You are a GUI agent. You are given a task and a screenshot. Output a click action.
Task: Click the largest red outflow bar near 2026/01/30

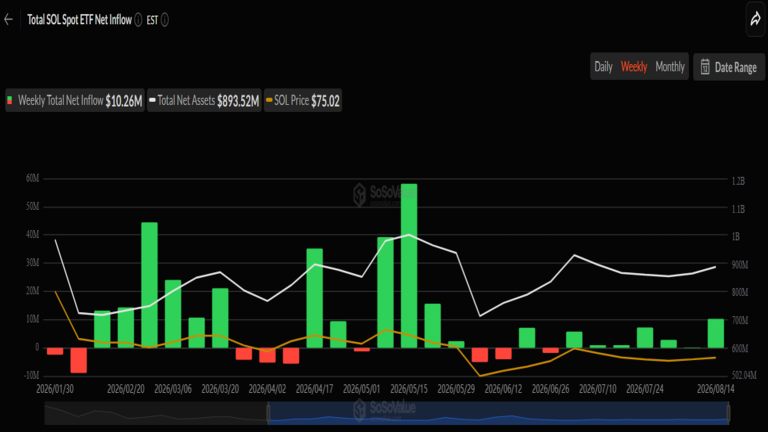[x=78, y=360]
